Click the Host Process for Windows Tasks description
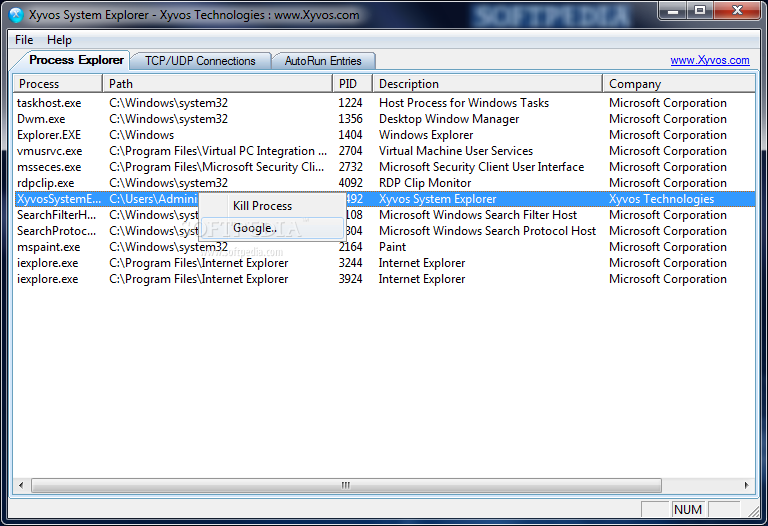The width and height of the screenshot is (768, 526). (x=464, y=103)
